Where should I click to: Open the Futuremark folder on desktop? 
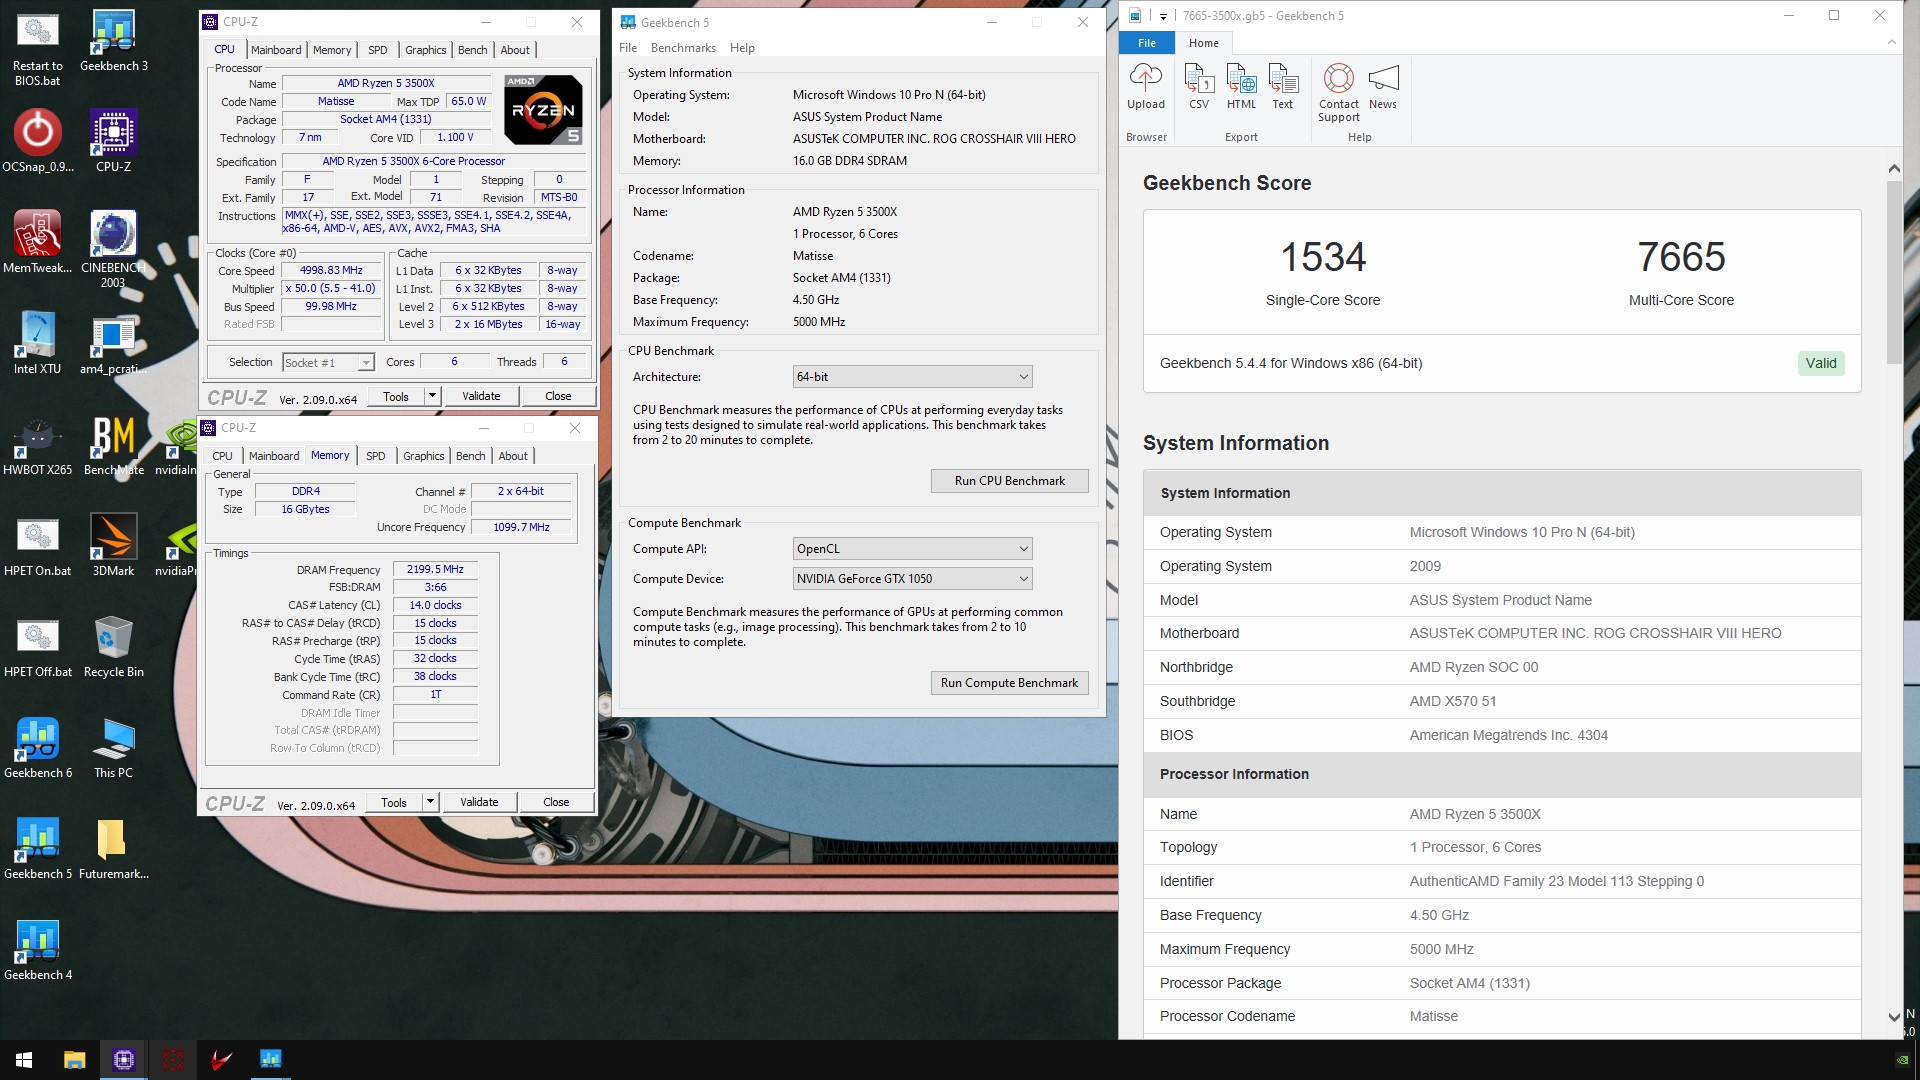pyautogui.click(x=113, y=848)
